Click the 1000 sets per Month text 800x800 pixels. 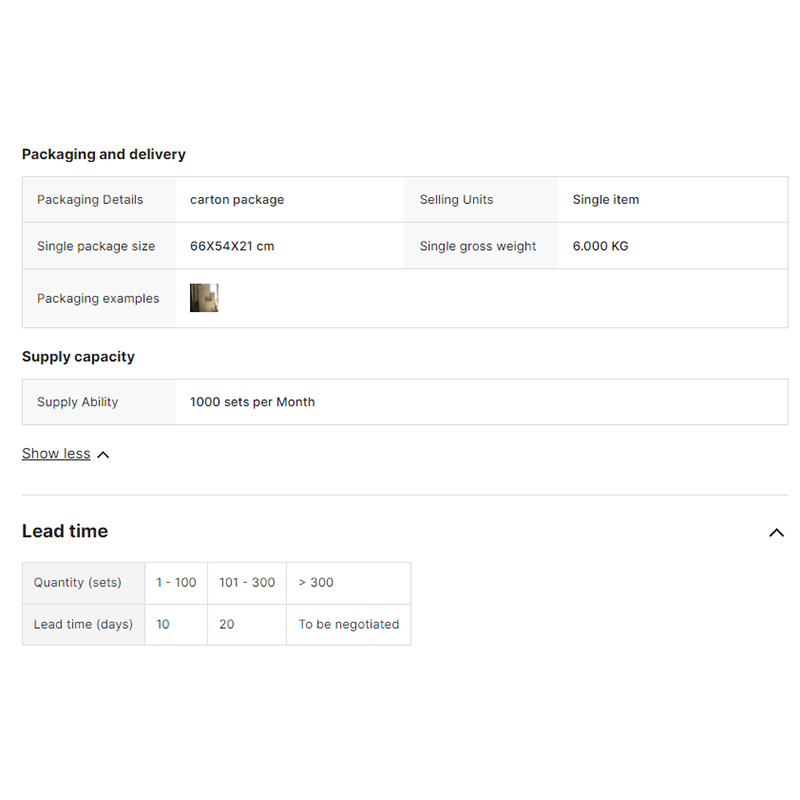[x=252, y=402]
